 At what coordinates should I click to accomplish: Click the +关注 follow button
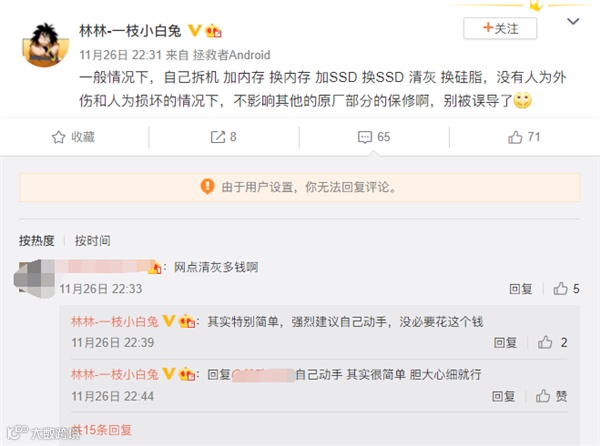click(500, 28)
